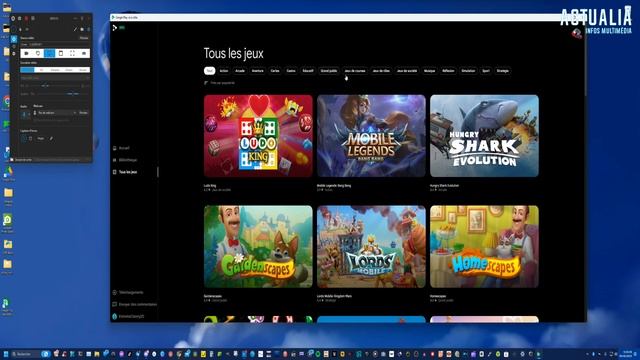640x360 pixels.
Task: Open Envoyer des commentaires in the sidebar
Action: pos(134,304)
